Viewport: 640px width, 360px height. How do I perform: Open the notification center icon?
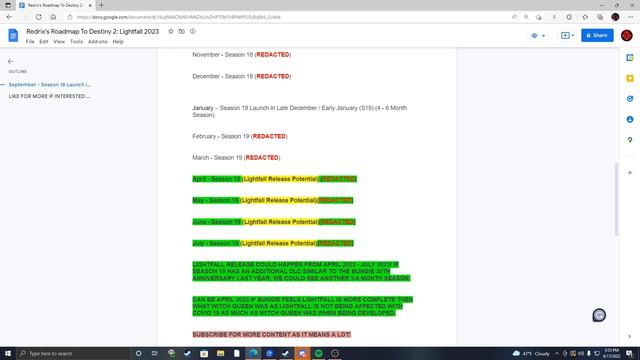[x=629, y=353]
